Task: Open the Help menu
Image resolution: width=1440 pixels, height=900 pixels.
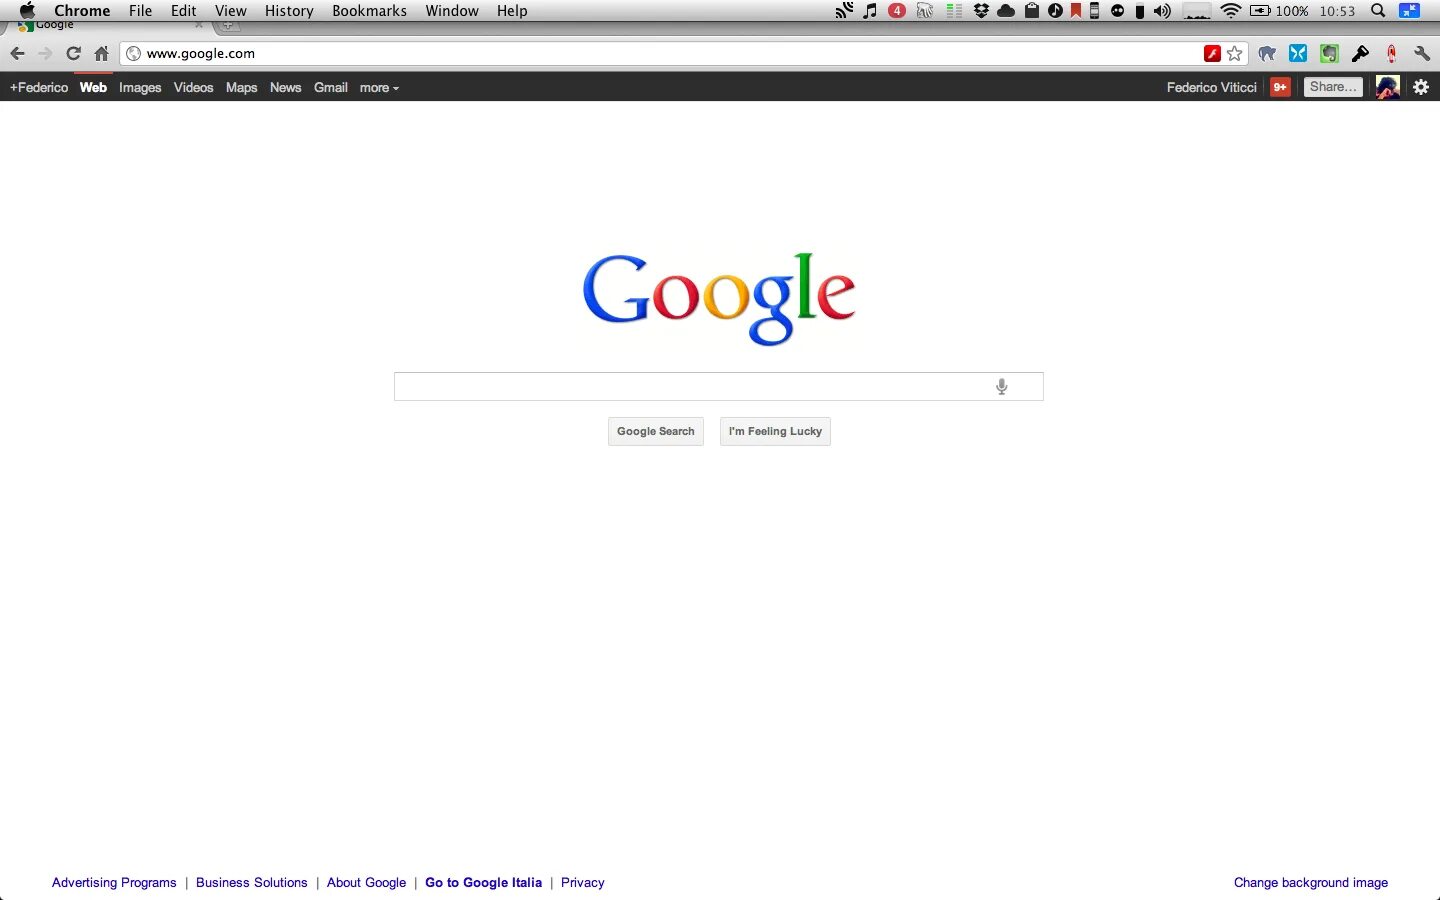Action: (512, 11)
